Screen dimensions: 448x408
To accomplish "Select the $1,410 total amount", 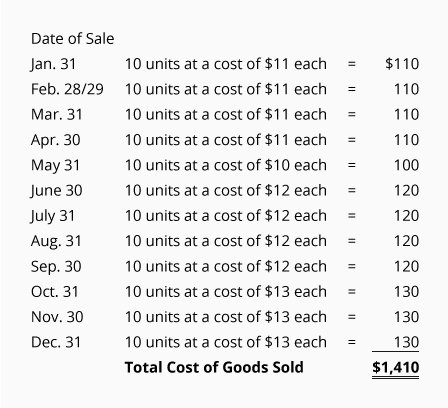I will pos(395,368).
